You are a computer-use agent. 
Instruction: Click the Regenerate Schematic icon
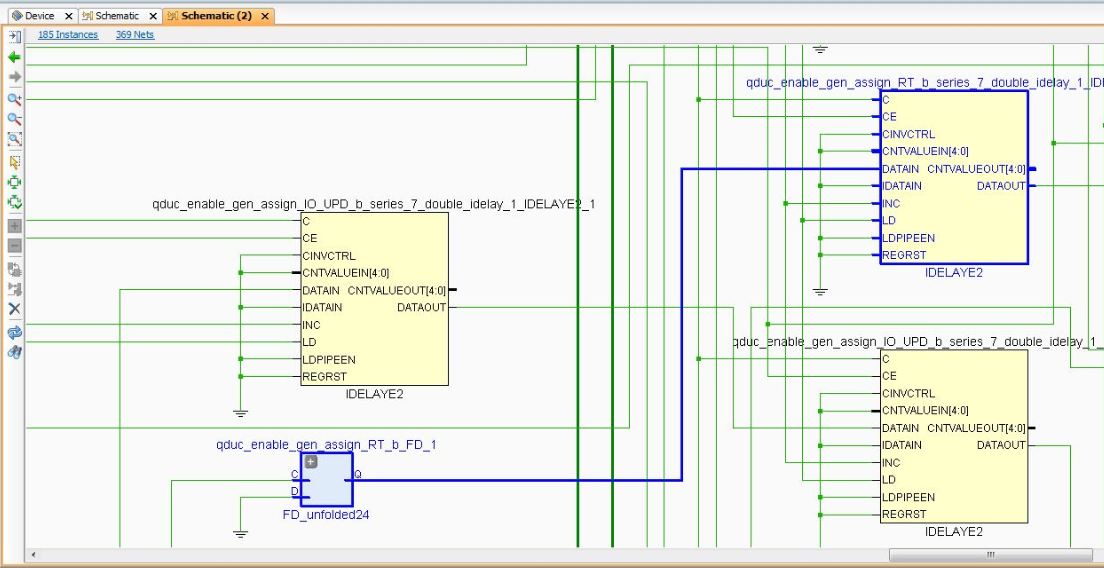click(14, 331)
